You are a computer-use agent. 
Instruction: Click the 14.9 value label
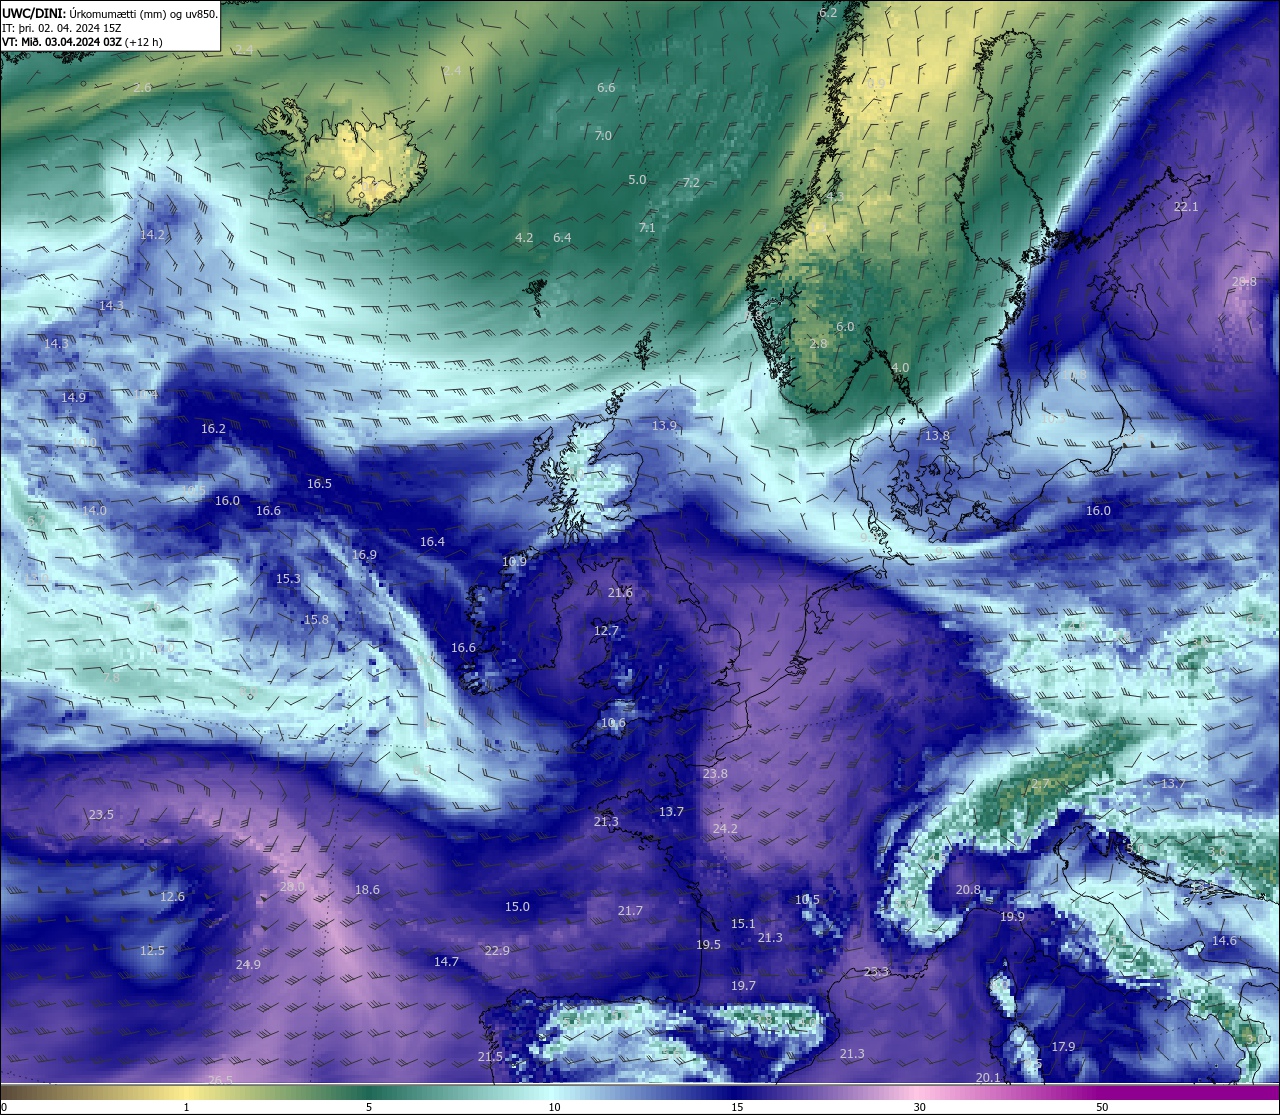point(73,398)
